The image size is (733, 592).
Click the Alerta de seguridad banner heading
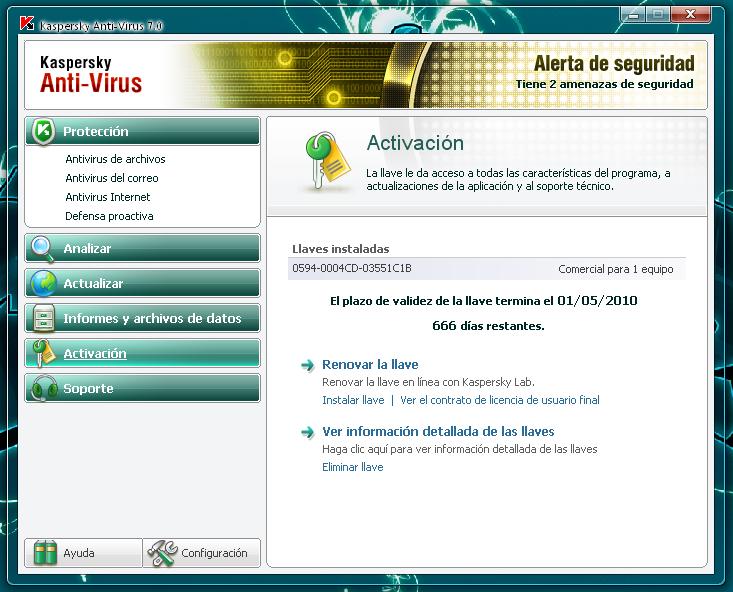point(614,64)
